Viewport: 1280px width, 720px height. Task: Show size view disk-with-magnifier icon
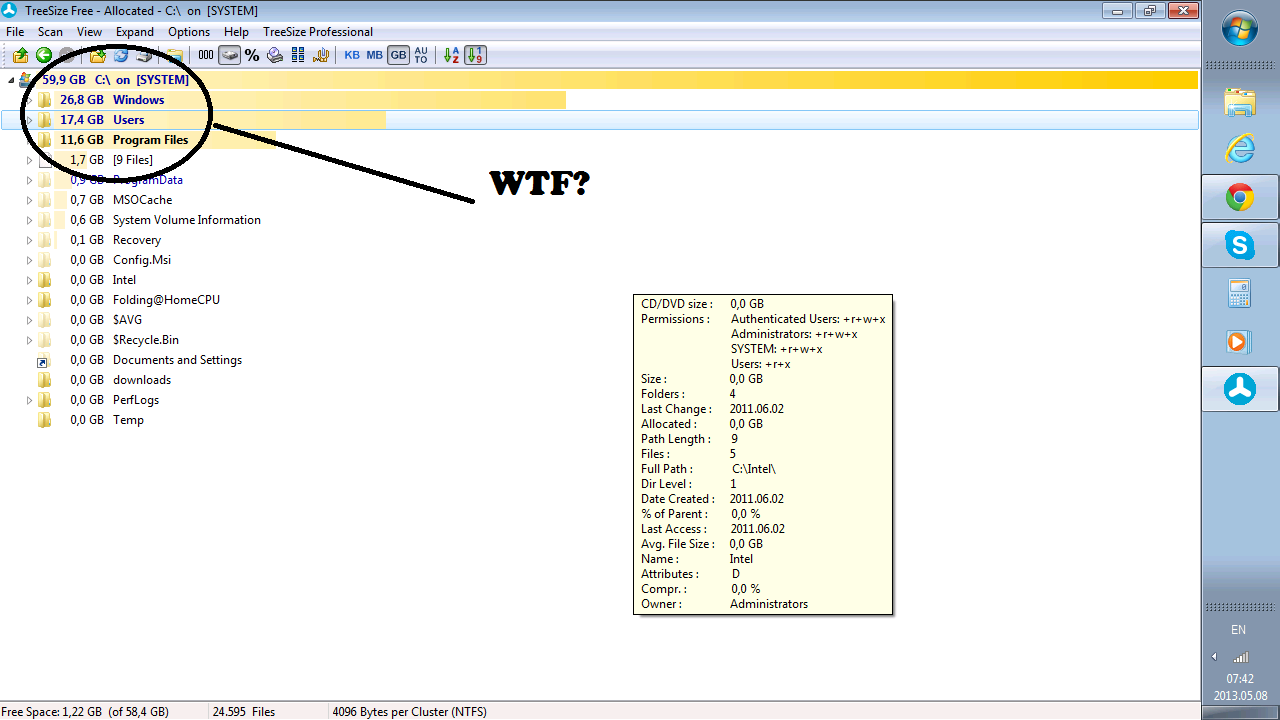tap(274, 55)
